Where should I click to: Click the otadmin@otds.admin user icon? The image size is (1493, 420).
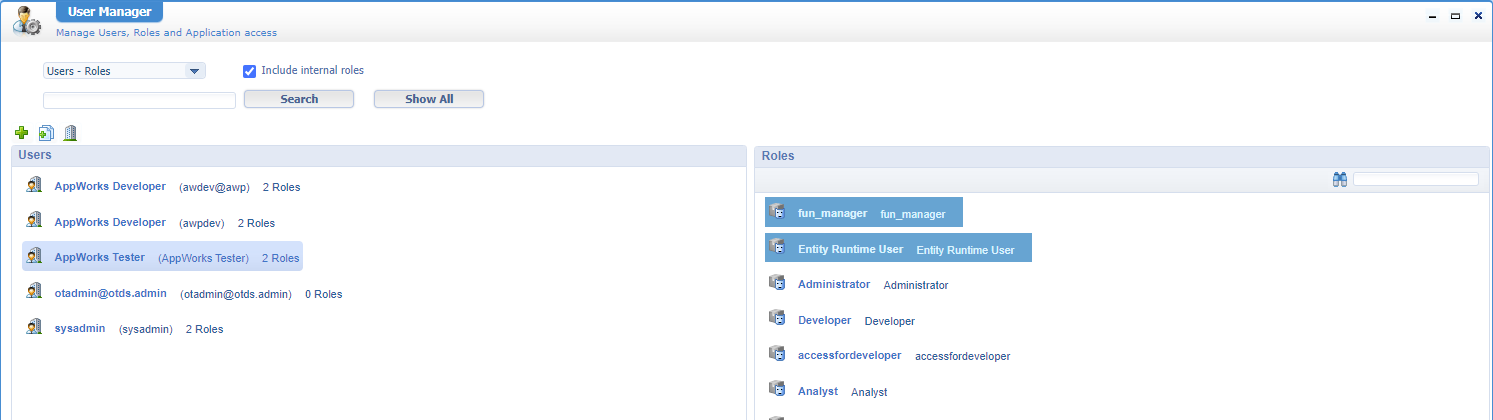pos(34,293)
